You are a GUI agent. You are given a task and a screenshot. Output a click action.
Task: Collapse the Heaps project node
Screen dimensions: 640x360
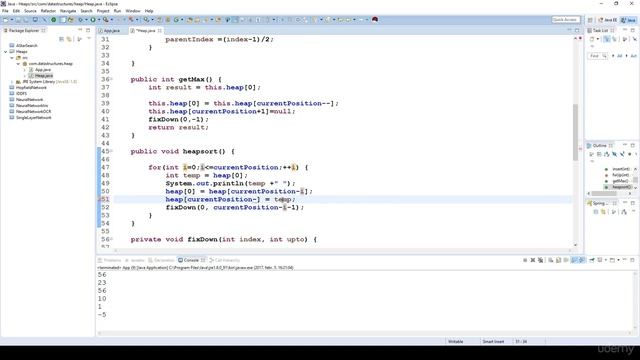[x=6, y=52]
